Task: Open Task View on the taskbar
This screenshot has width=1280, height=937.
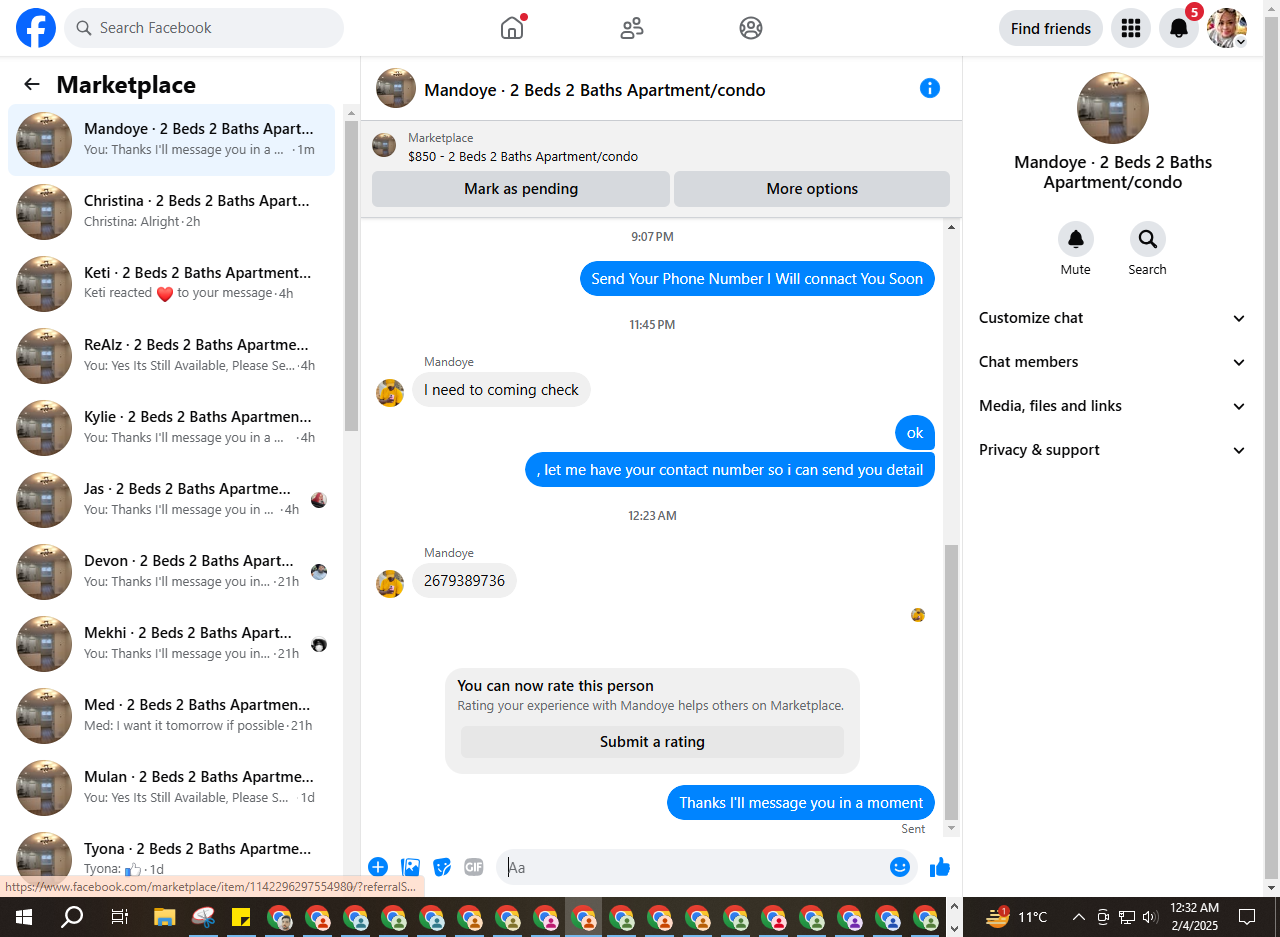Action: tap(119, 917)
